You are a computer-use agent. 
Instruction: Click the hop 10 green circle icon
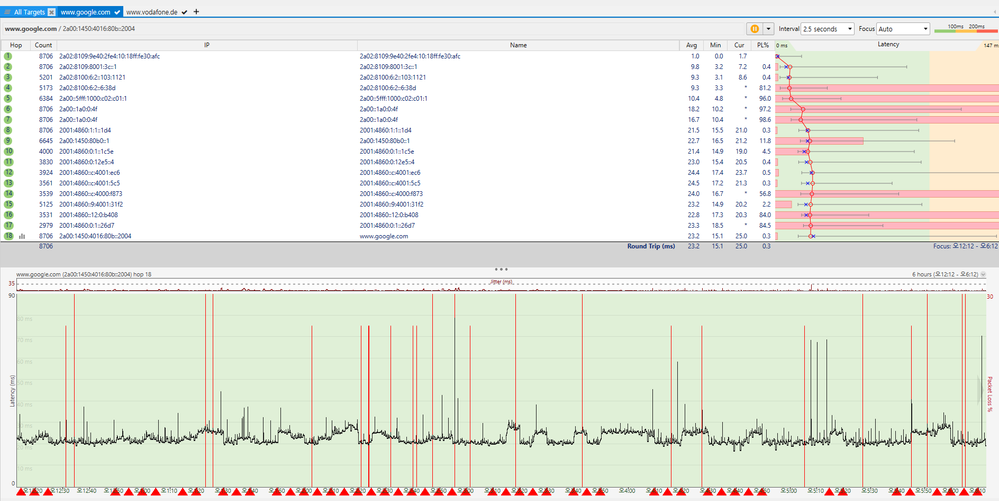pyautogui.click(x=8, y=151)
